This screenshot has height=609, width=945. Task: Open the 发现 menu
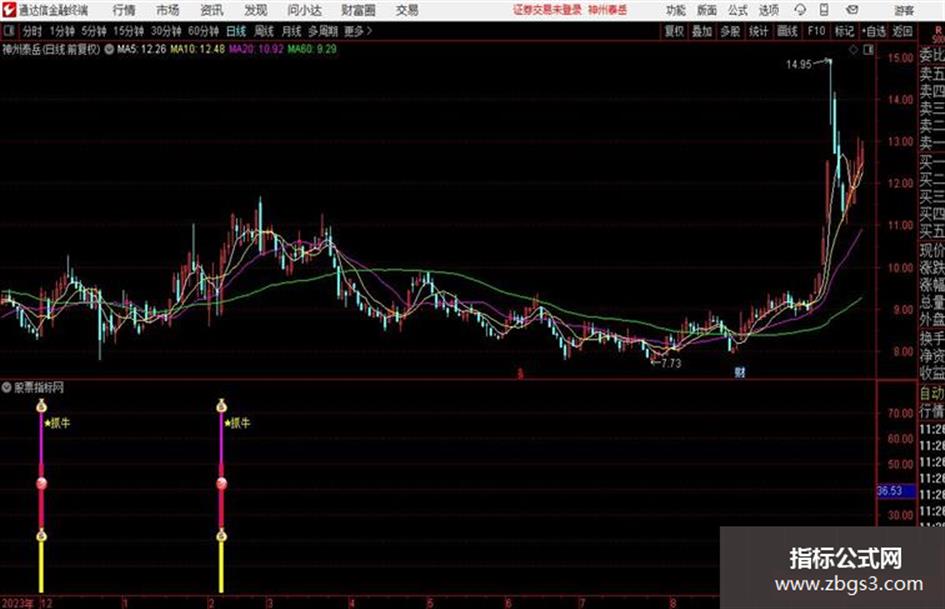[x=256, y=10]
